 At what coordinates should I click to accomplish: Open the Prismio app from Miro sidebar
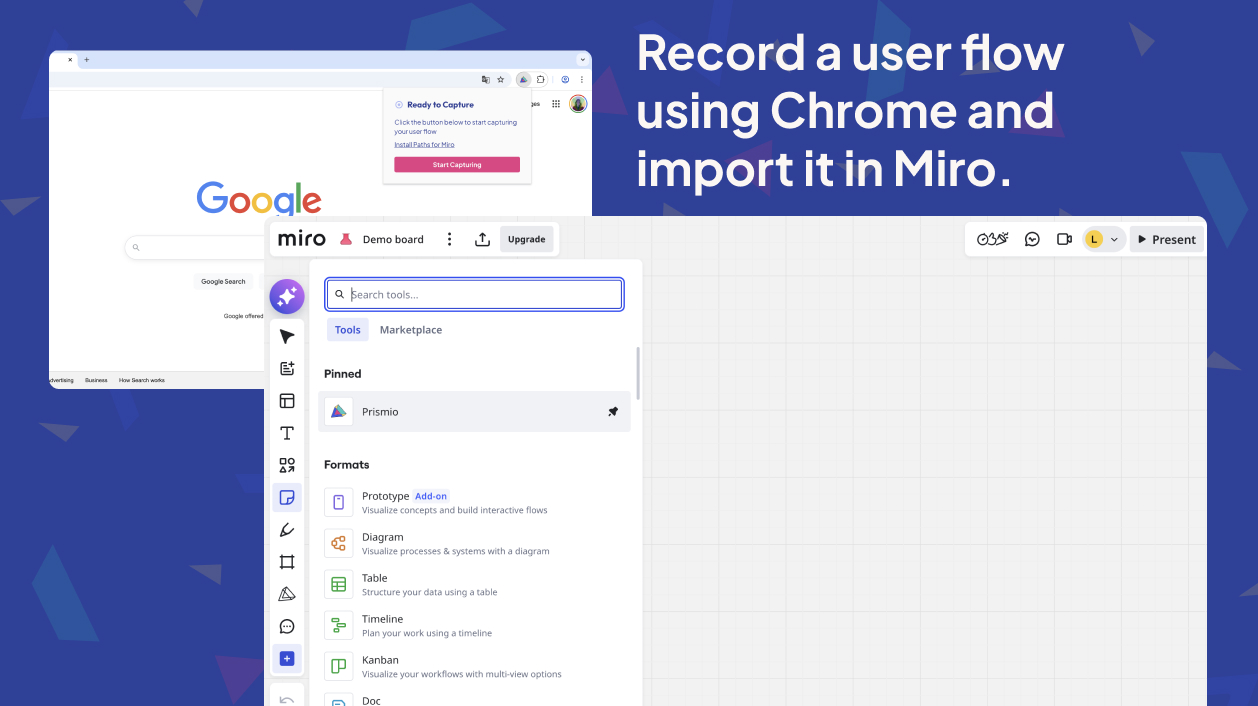click(287, 594)
